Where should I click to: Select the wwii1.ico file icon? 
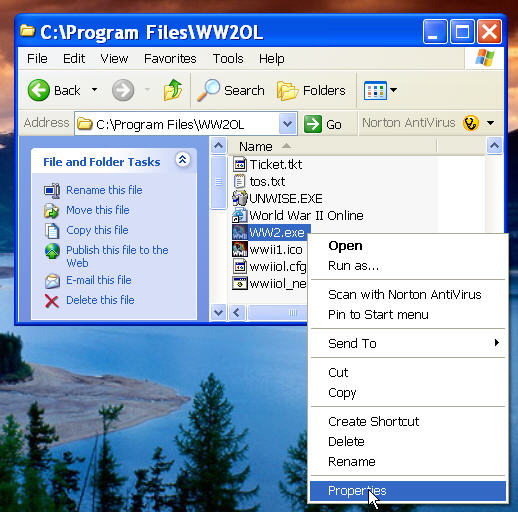pyautogui.click(x=240, y=249)
